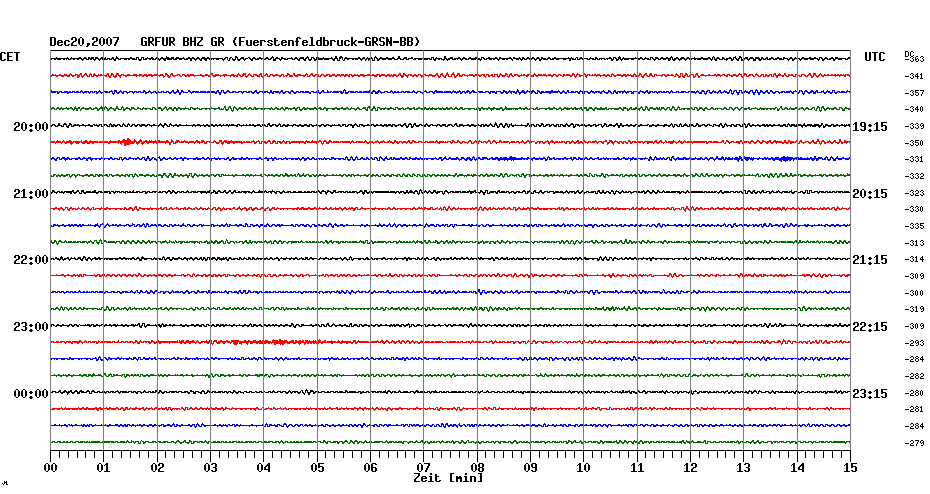Image resolution: width=930 pixels, height=494 pixels.
Task: Click the '00' minute axis label
Action: click(x=50, y=468)
